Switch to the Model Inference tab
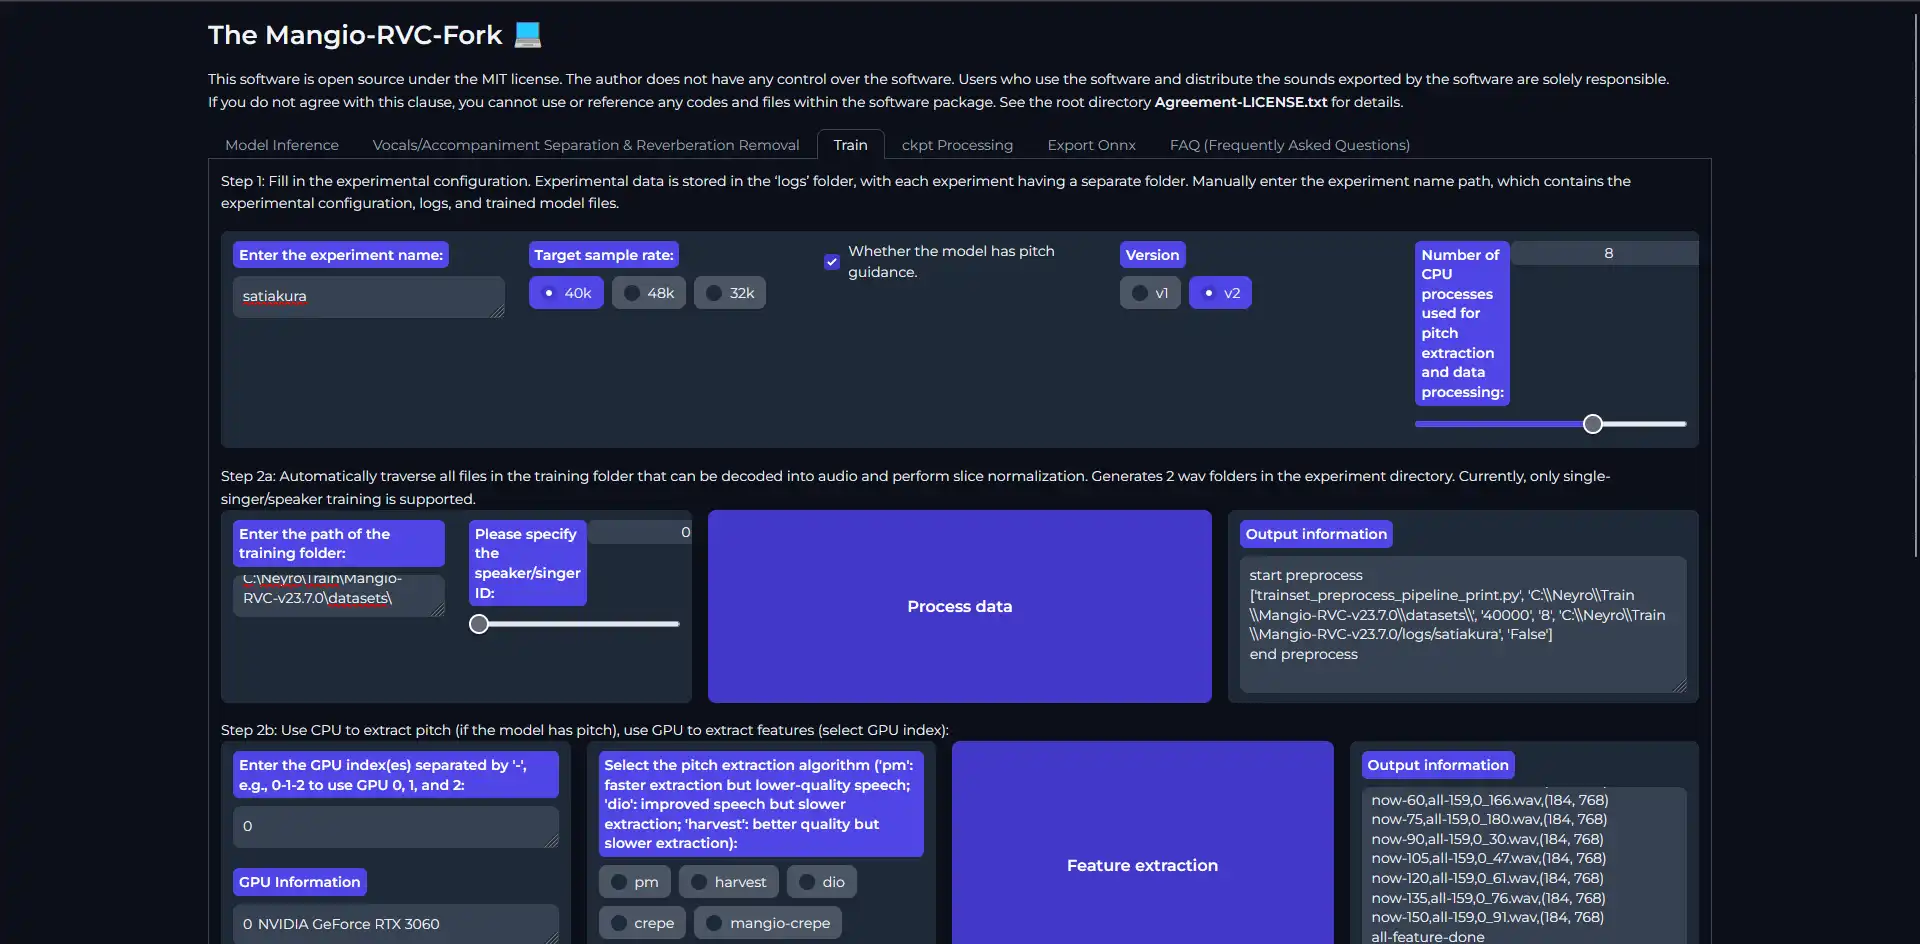Viewport: 1920px width, 944px height. pyautogui.click(x=282, y=145)
